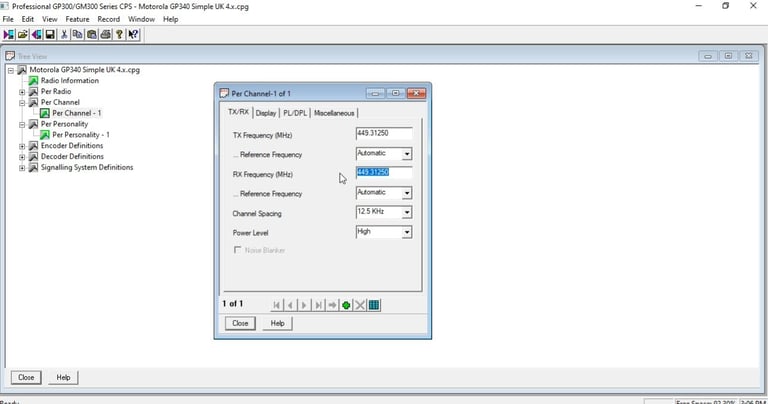Viewport: 768px width, 404px height.
Task: Open the Help menu in menu bar
Action: [x=170, y=19]
